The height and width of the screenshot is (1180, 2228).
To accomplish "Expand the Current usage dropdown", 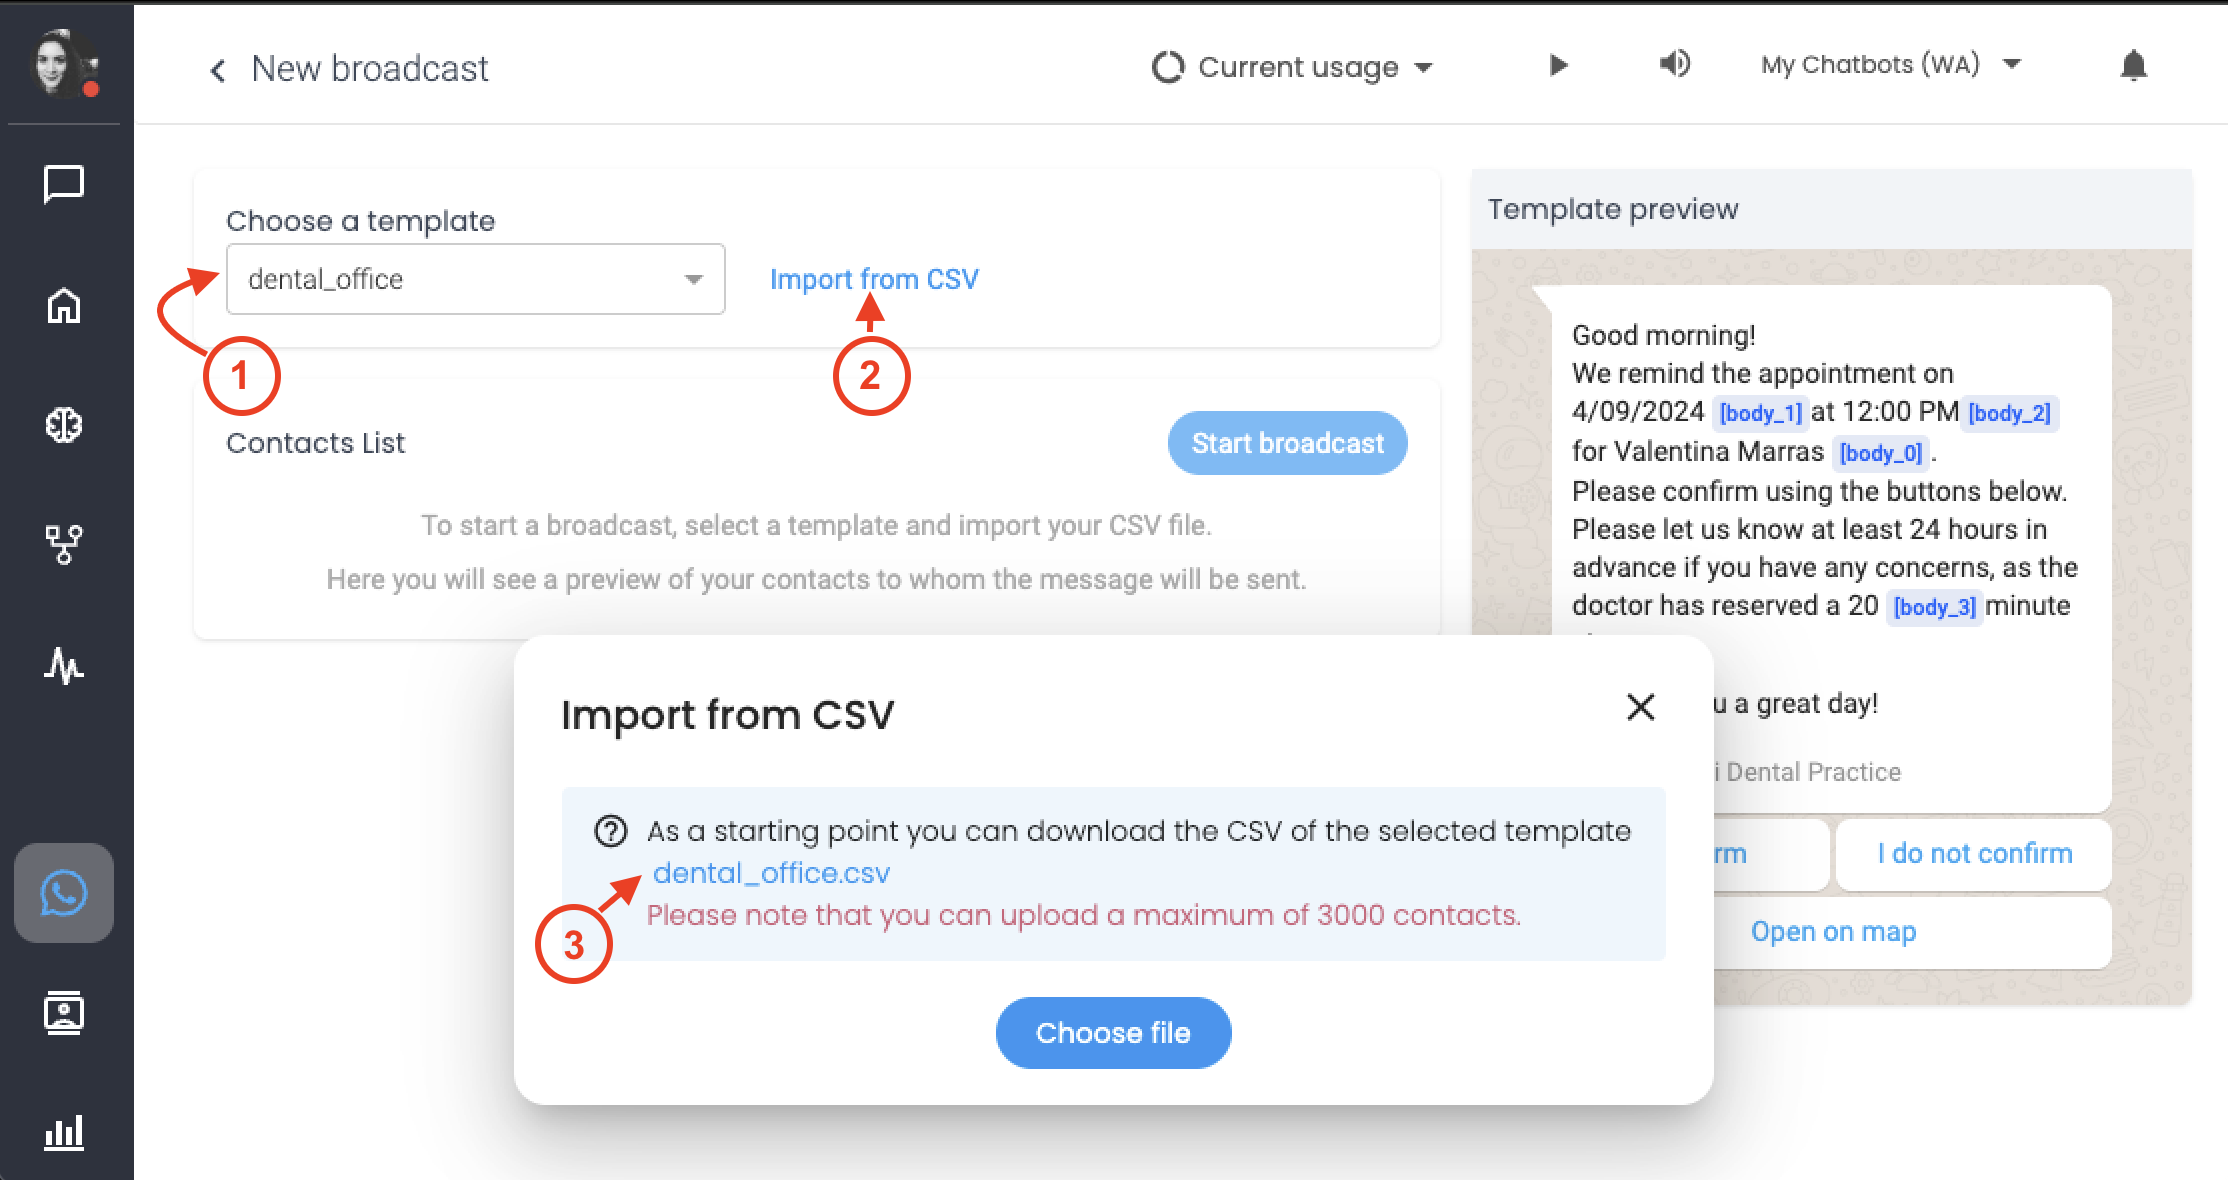I will tap(1294, 67).
